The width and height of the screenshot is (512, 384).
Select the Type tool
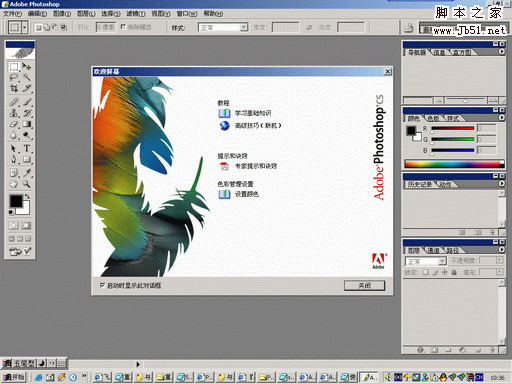point(27,148)
